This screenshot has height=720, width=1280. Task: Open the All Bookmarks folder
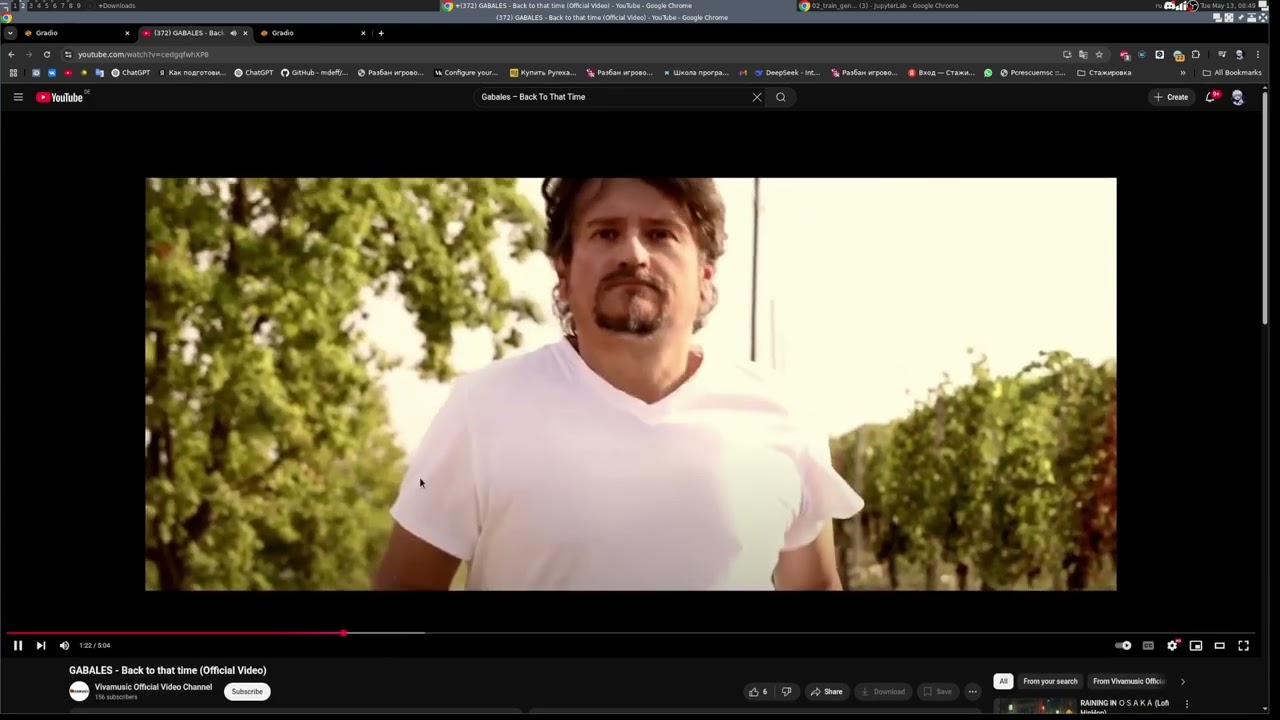tap(1232, 72)
